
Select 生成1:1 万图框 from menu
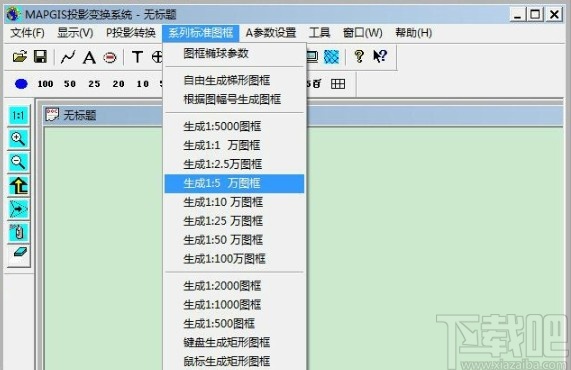pos(234,145)
